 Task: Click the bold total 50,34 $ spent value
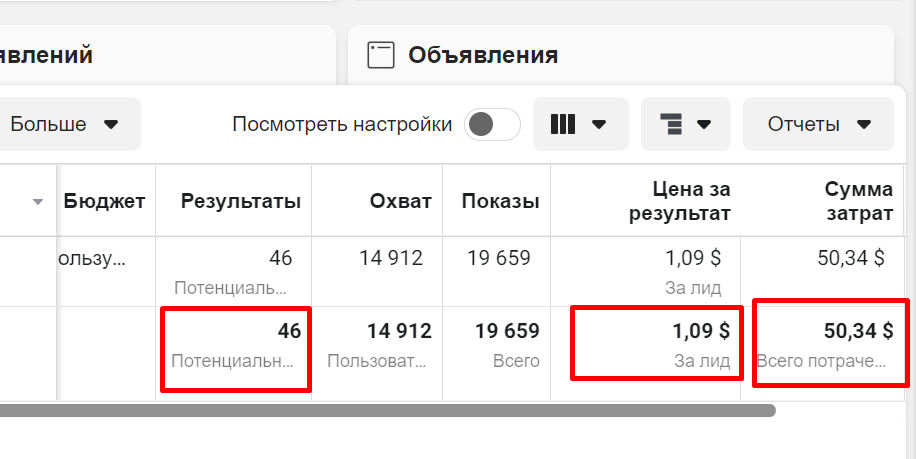click(858, 331)
